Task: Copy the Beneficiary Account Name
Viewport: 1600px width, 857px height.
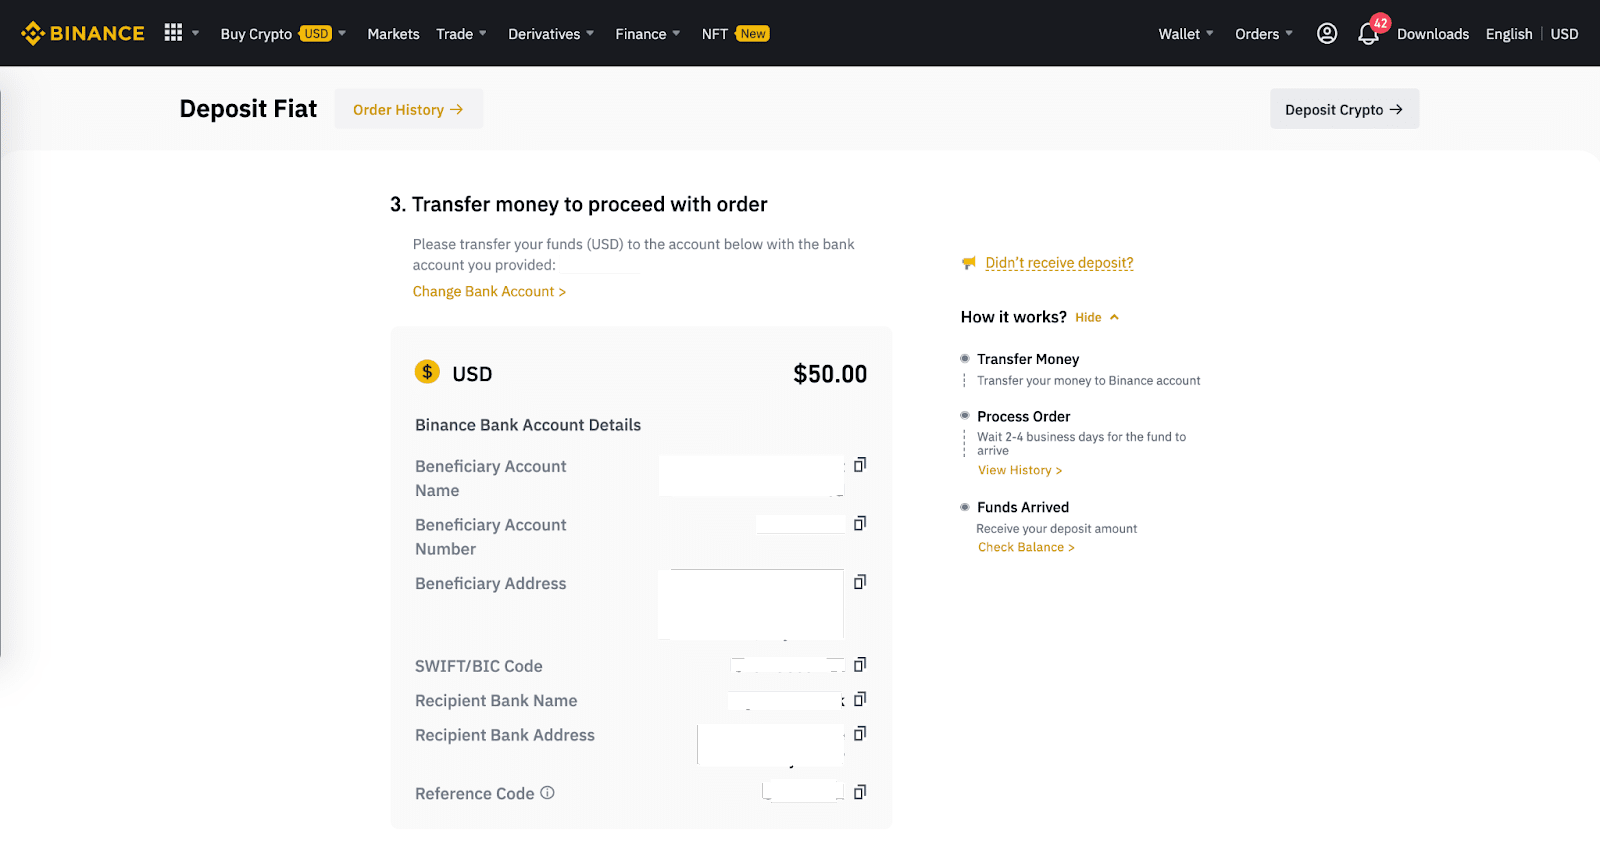Action: click(x=860, y=465)
